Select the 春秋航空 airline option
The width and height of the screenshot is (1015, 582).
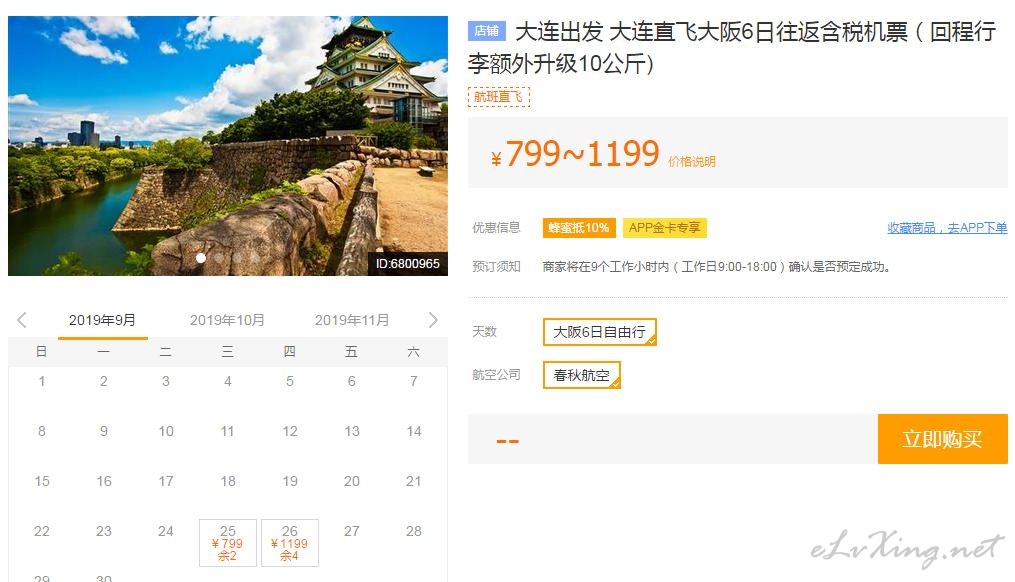[x=582, y=375]
